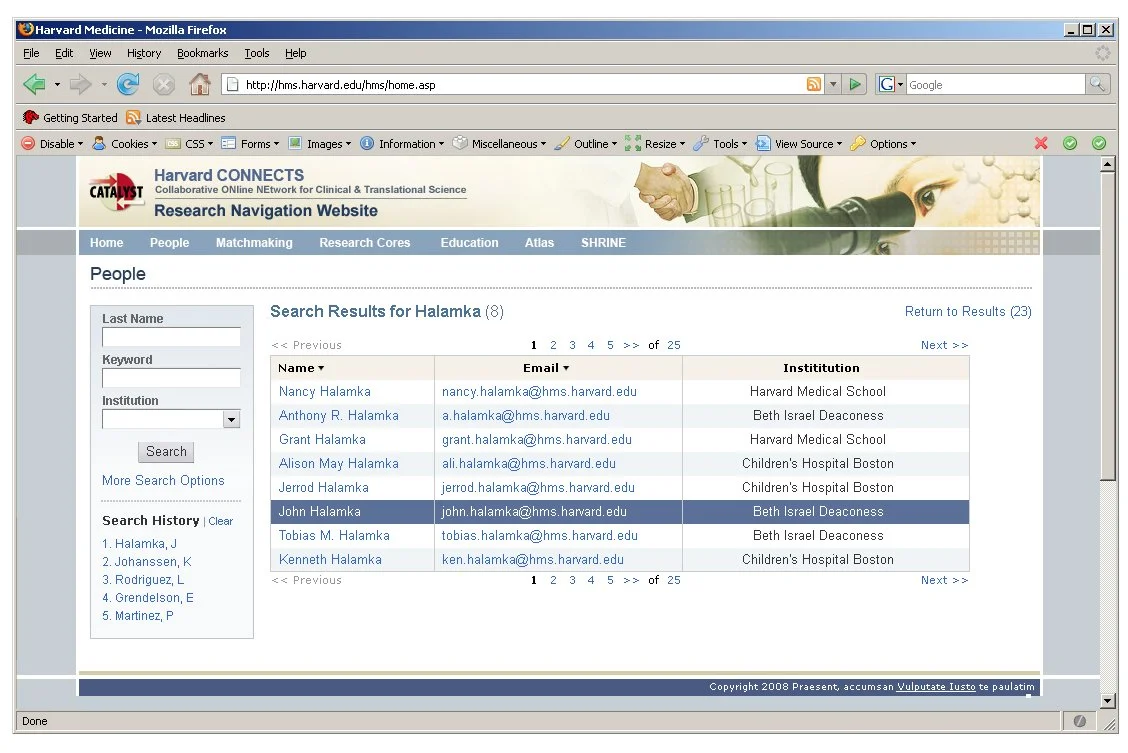Viewport: 1128px width, 753px height.
Task: Open the Bookmarks menu
Action: 203,53
